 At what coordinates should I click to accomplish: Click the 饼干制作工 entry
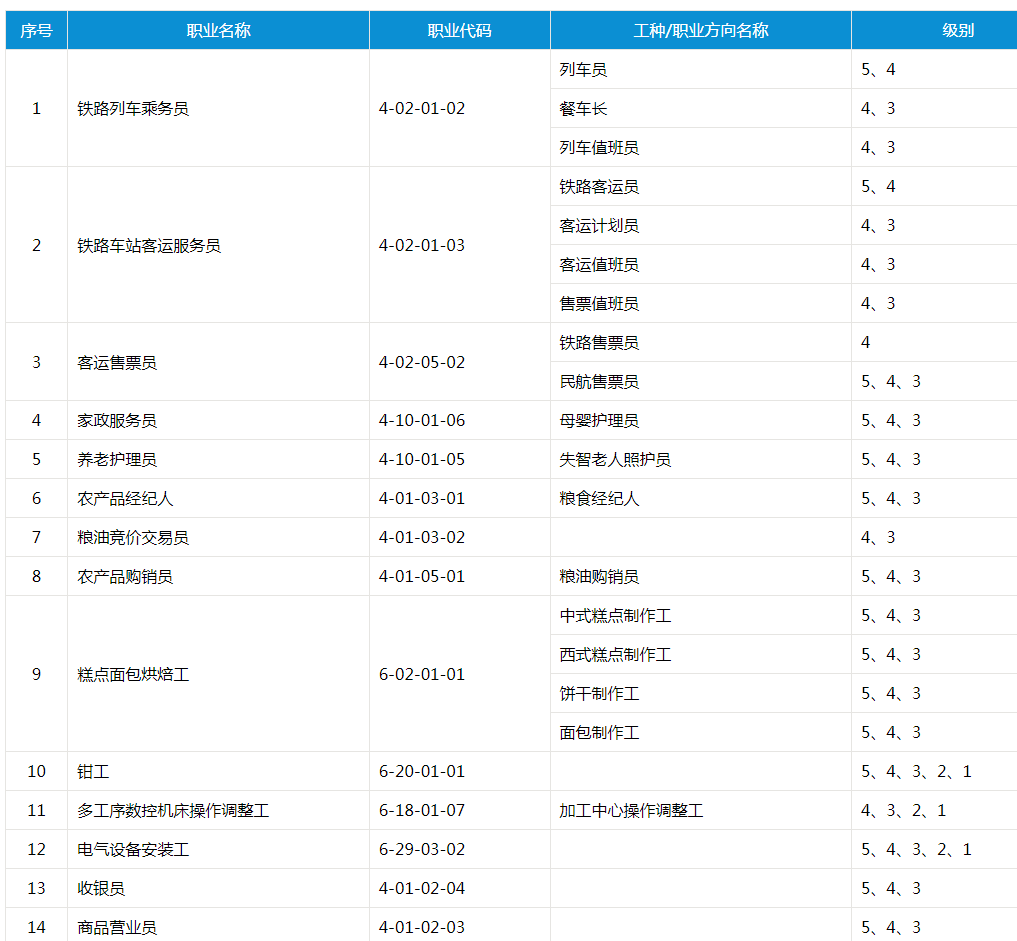[x=599, y=693]
